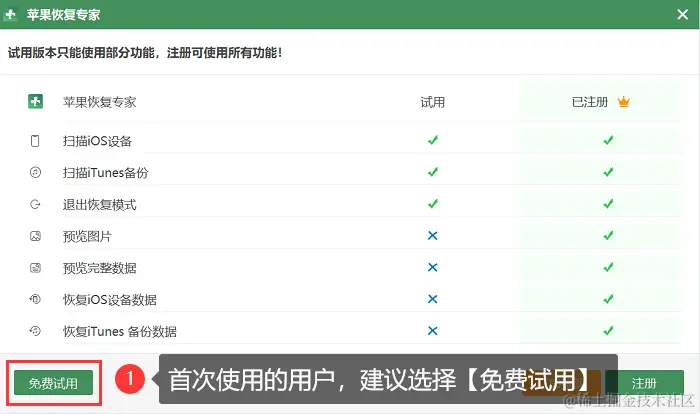Click the 试用 checkmark for 退出恢复模式
The width and height of the screenshot is (700, 414).
433,204
